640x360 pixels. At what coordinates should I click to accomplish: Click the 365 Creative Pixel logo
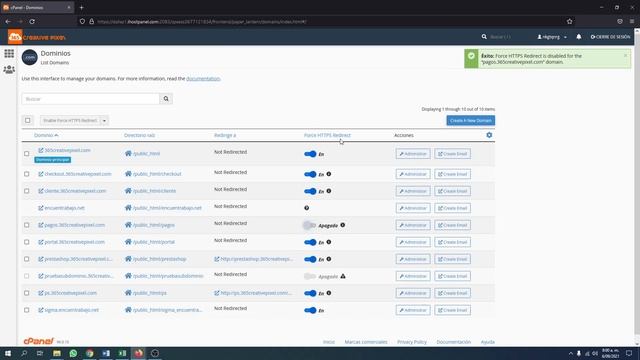(x=37, y=37)
